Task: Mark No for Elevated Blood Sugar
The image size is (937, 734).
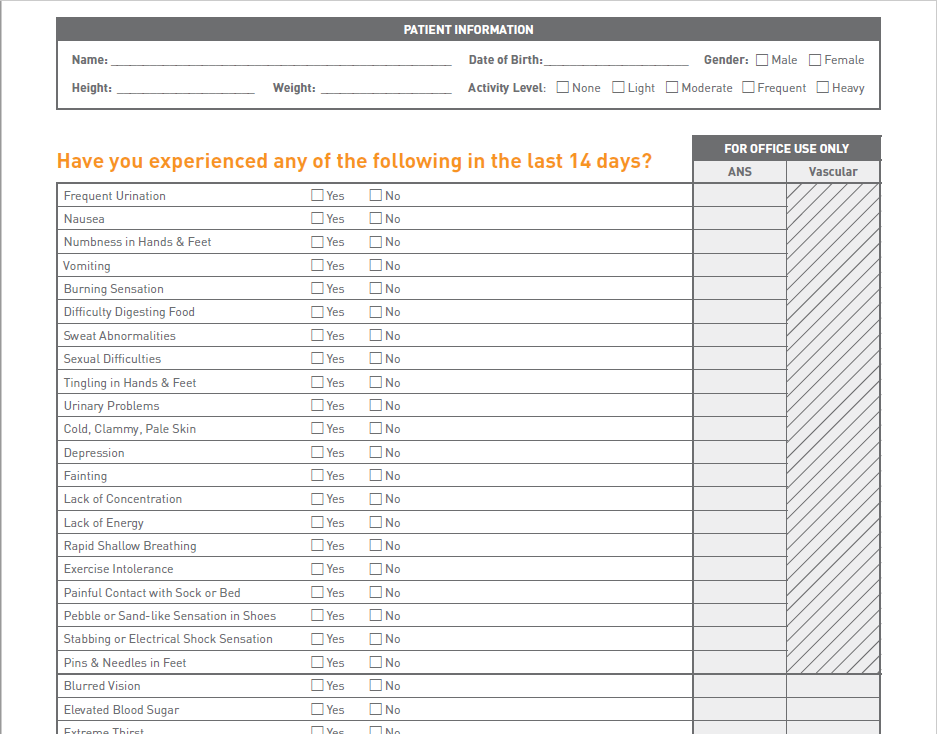Action: click(376, 709)
